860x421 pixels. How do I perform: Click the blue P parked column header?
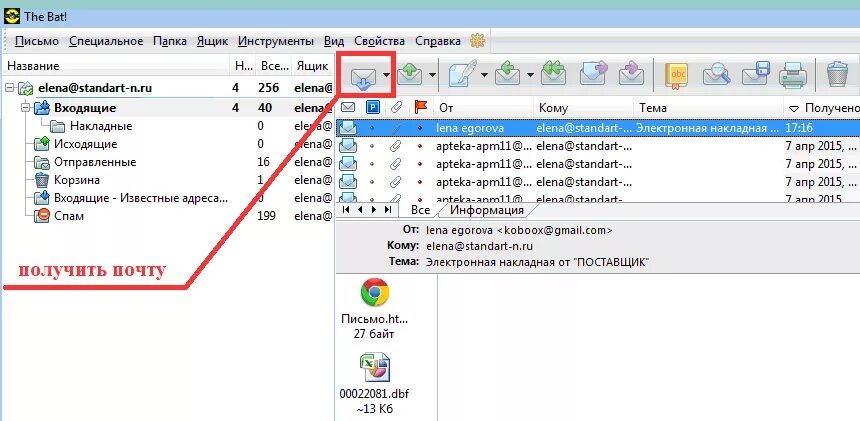click(x=372, y=107)
